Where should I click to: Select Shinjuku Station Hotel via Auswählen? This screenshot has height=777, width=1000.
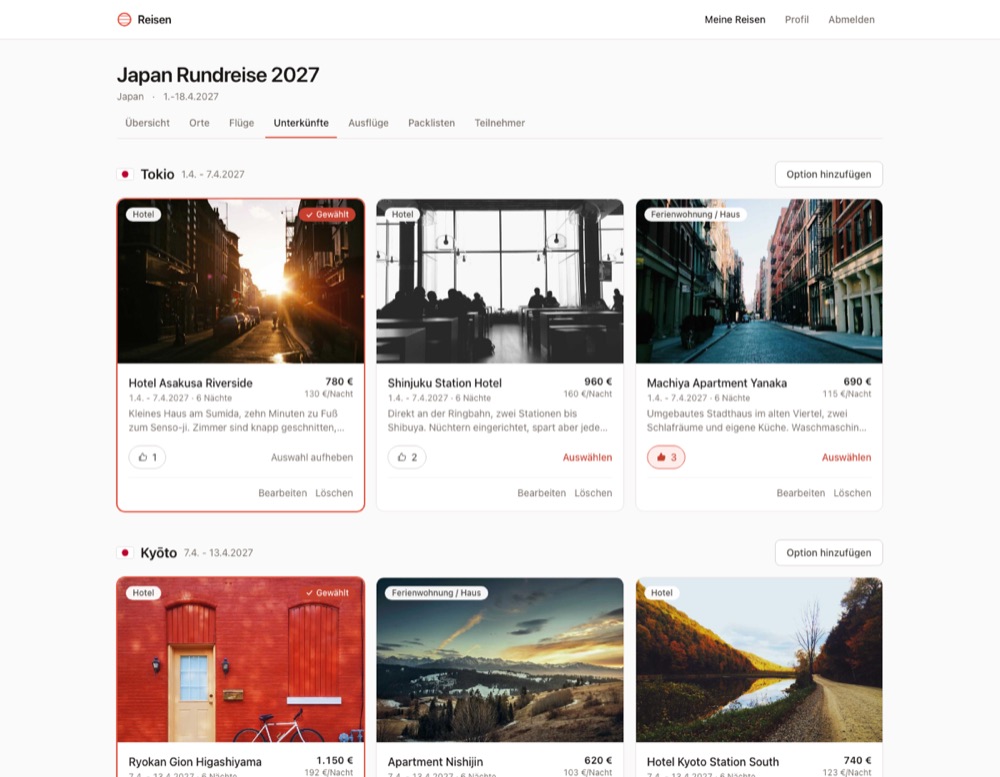pyautogui.click(x=587, y=457)
